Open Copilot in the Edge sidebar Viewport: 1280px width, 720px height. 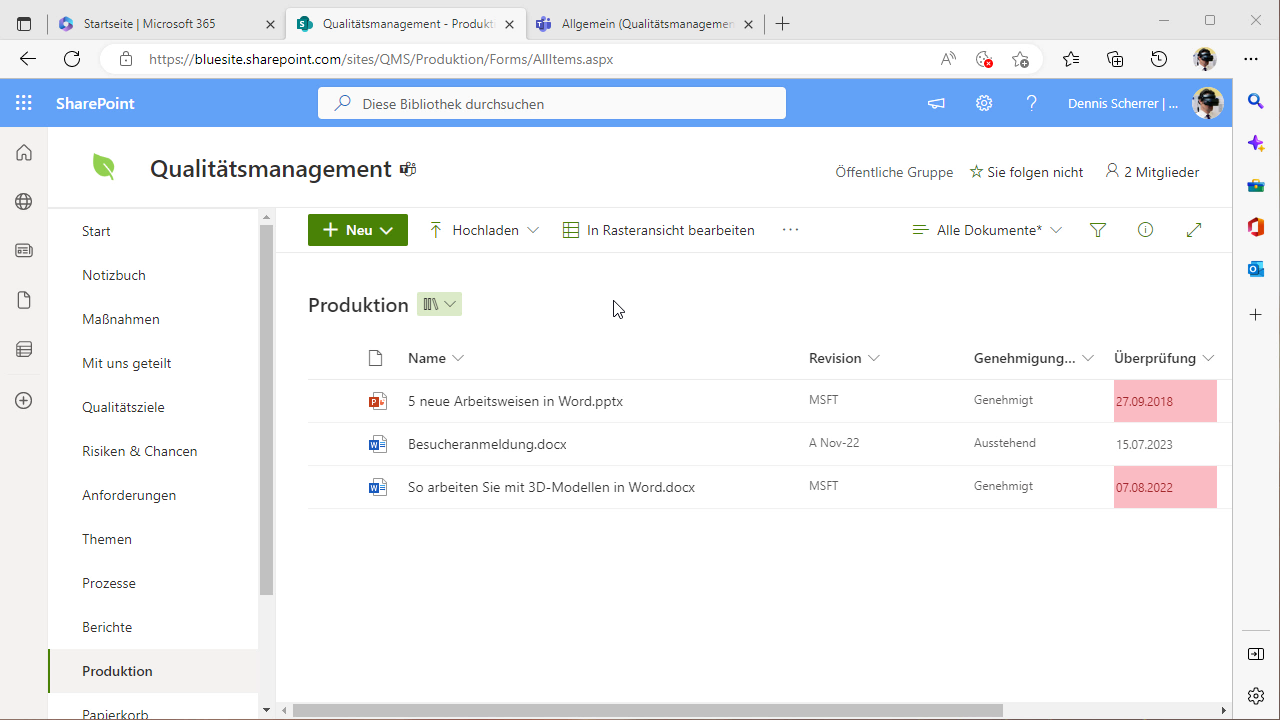(x=1255, y=143)
